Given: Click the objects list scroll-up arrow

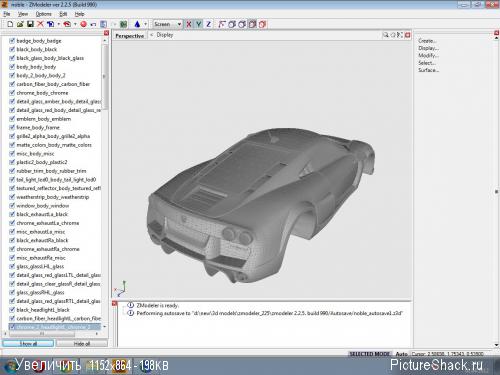Looking at the screenshot, I should pos(105,41).
